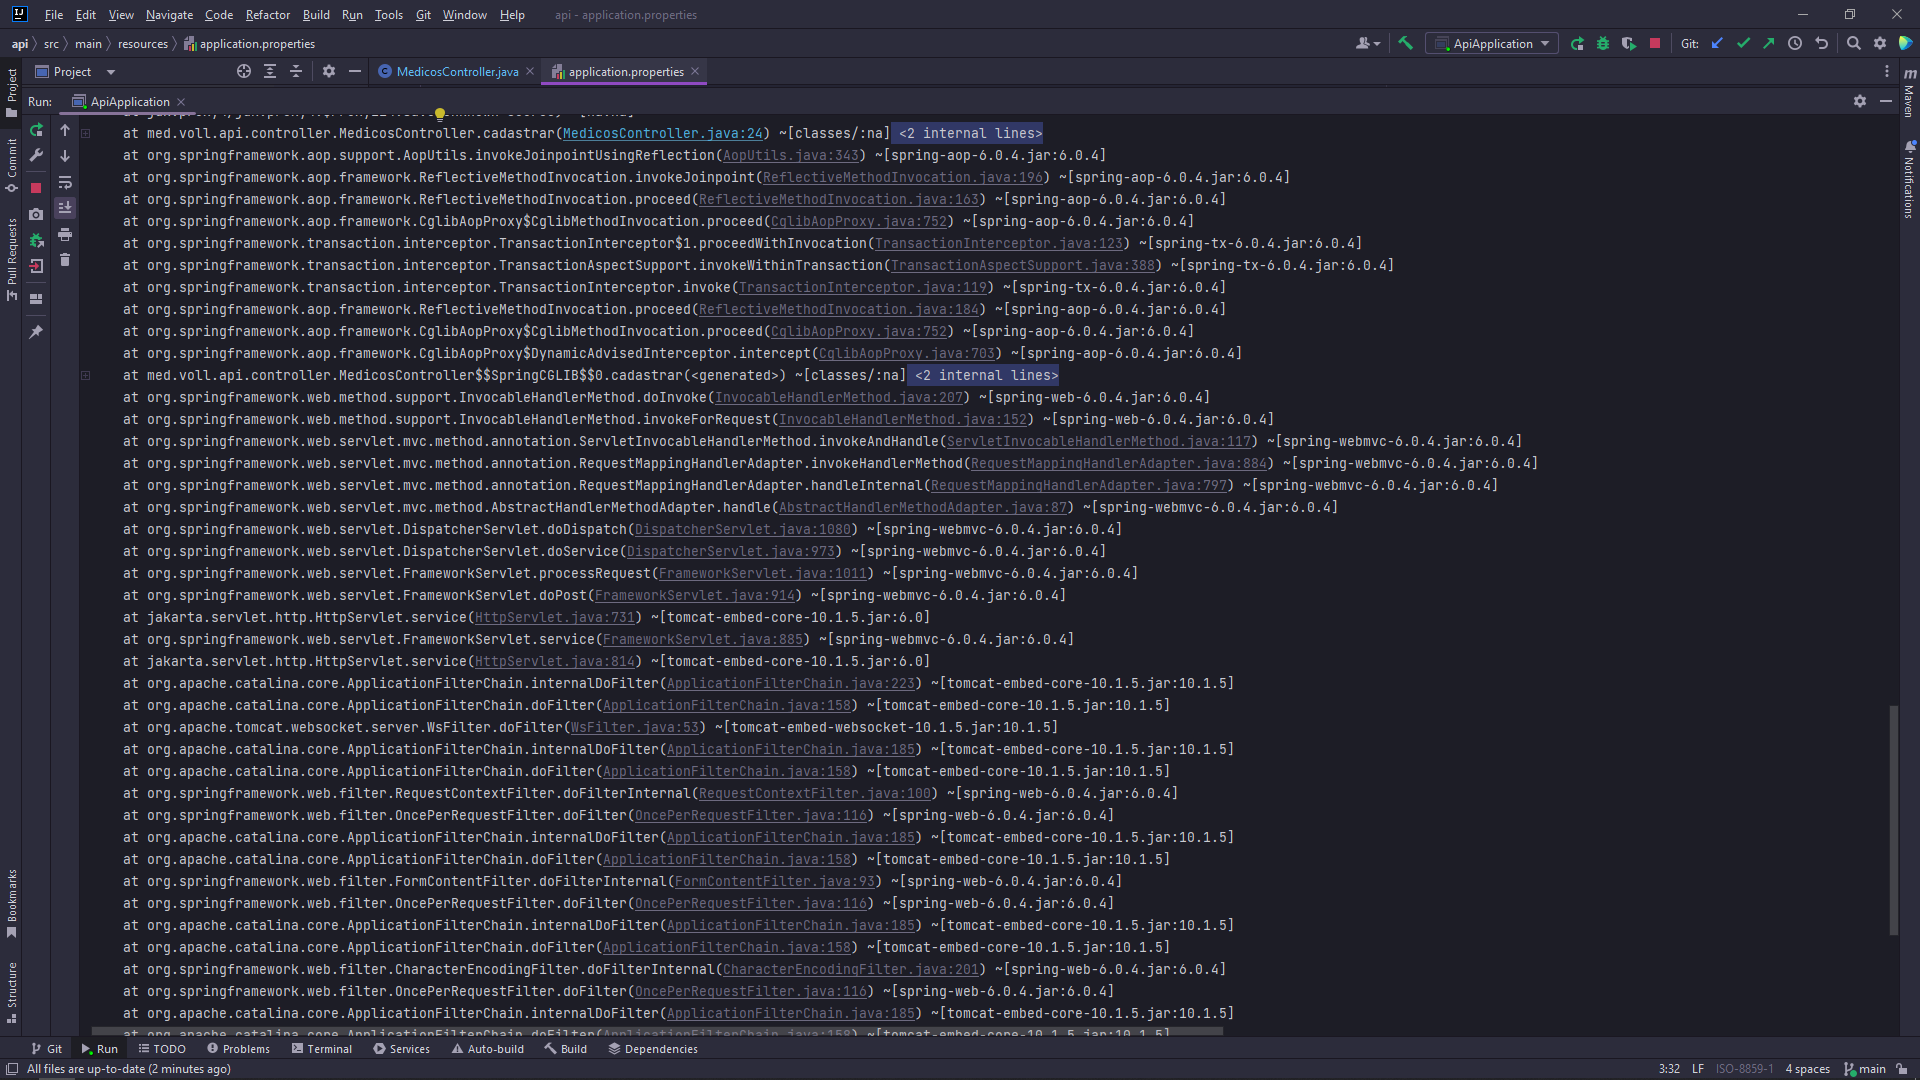Change line separator LF
The width and height of the screenshot is (1920, 1080).
point(1697,1069)
